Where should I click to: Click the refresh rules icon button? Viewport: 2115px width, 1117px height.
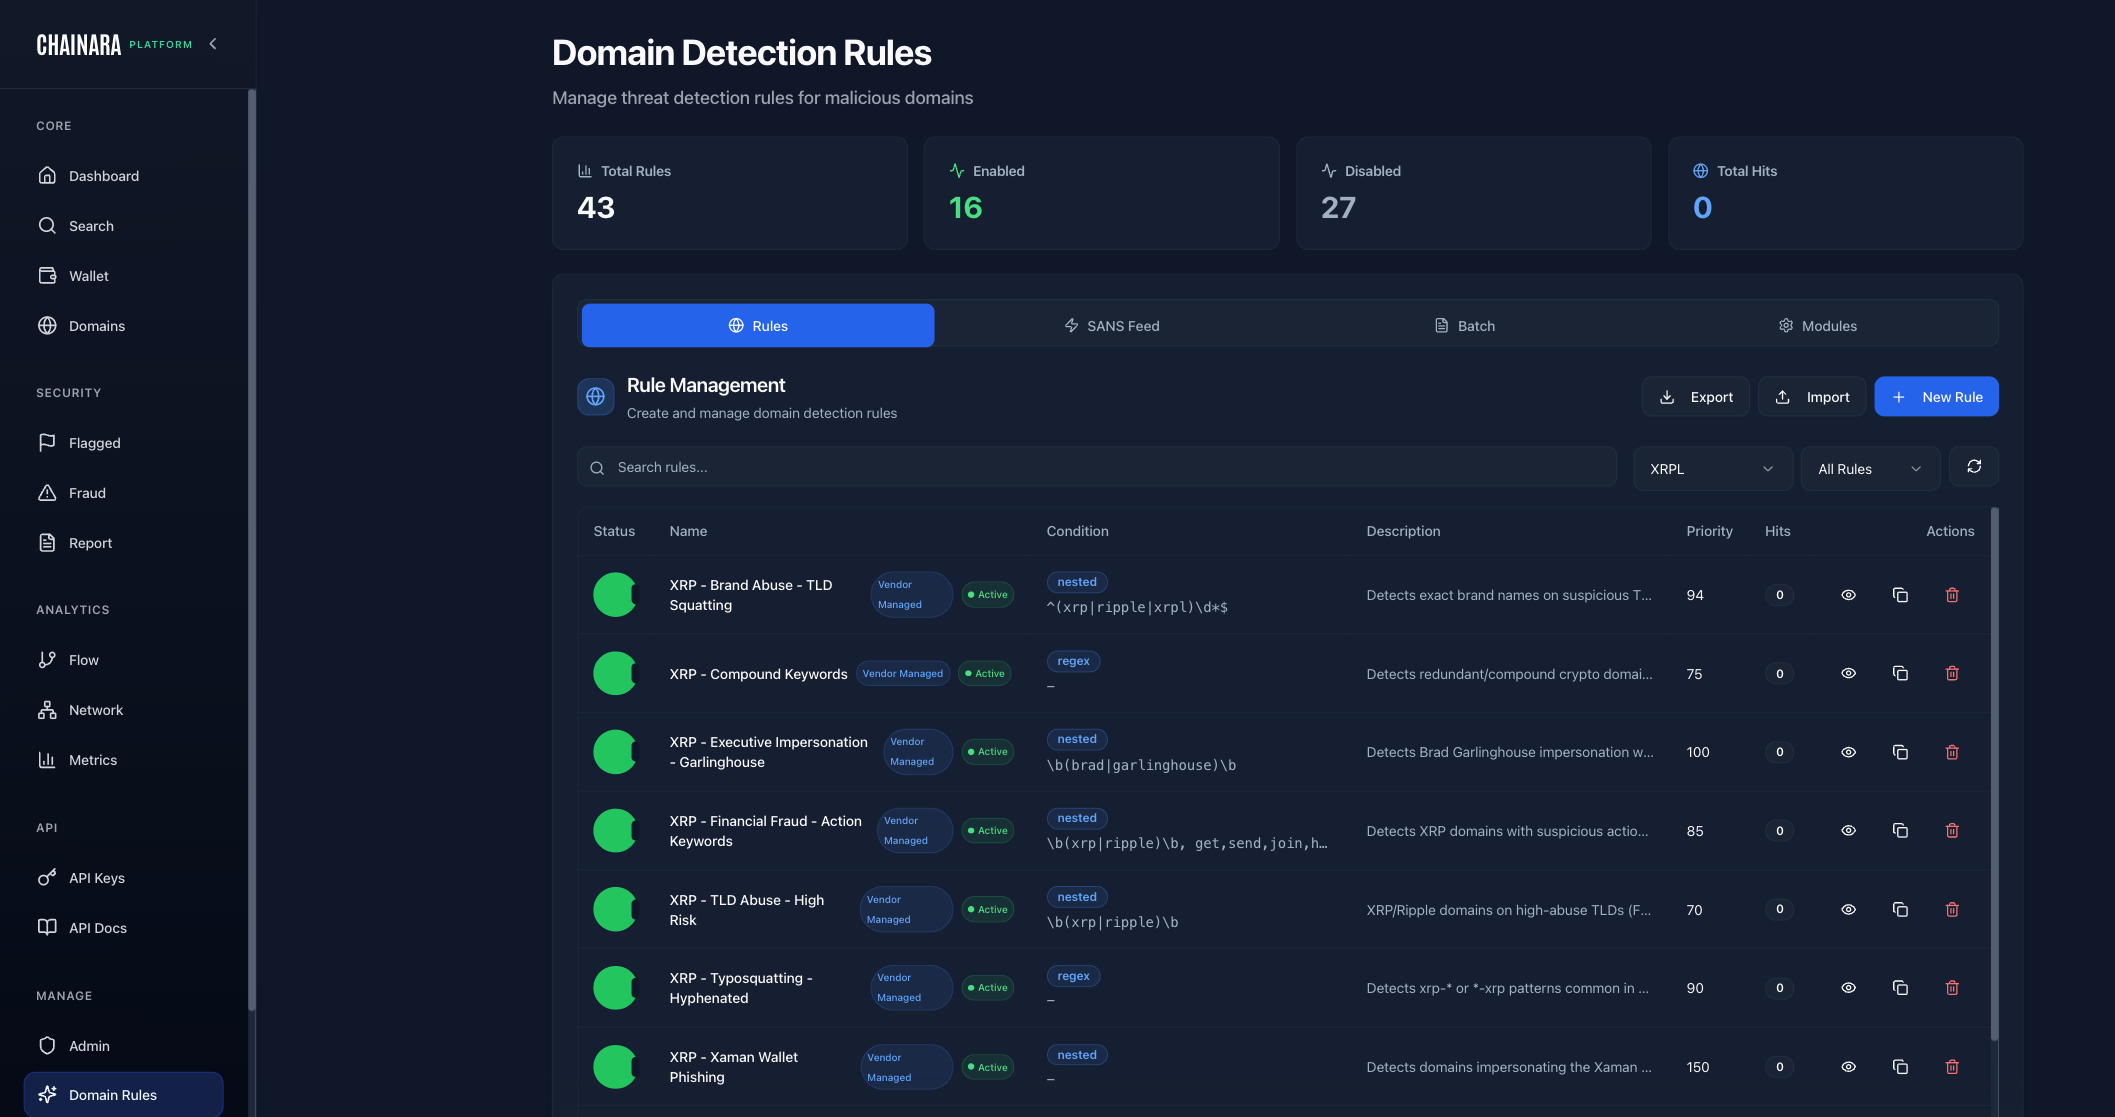coord(1974,467)
